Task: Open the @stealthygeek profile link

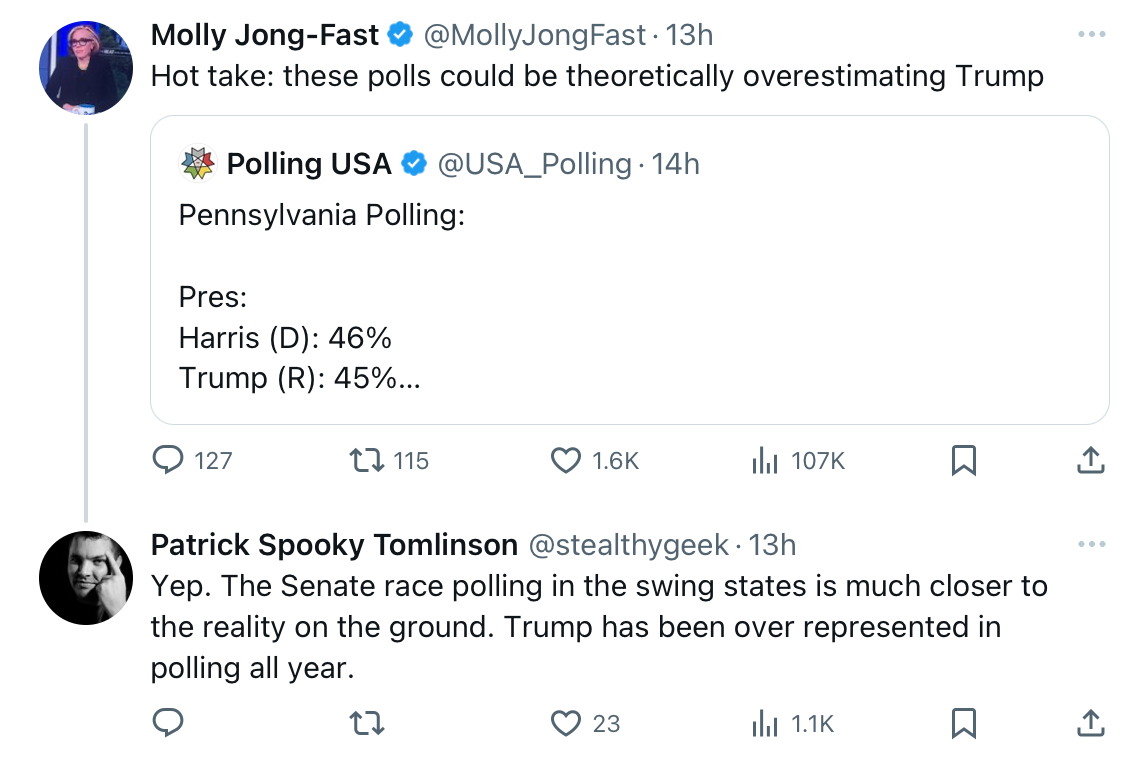Action: (628, 545)
